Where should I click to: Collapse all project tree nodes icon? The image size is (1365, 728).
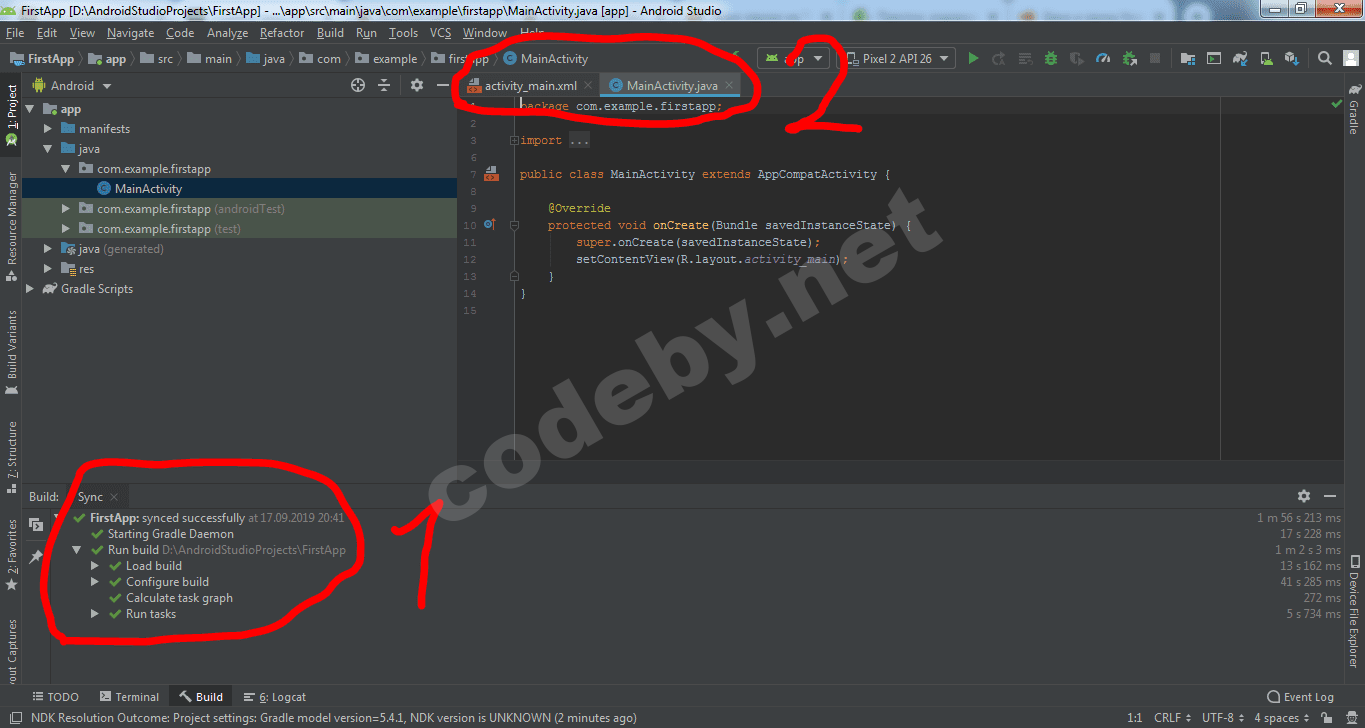tap(384, 86)
